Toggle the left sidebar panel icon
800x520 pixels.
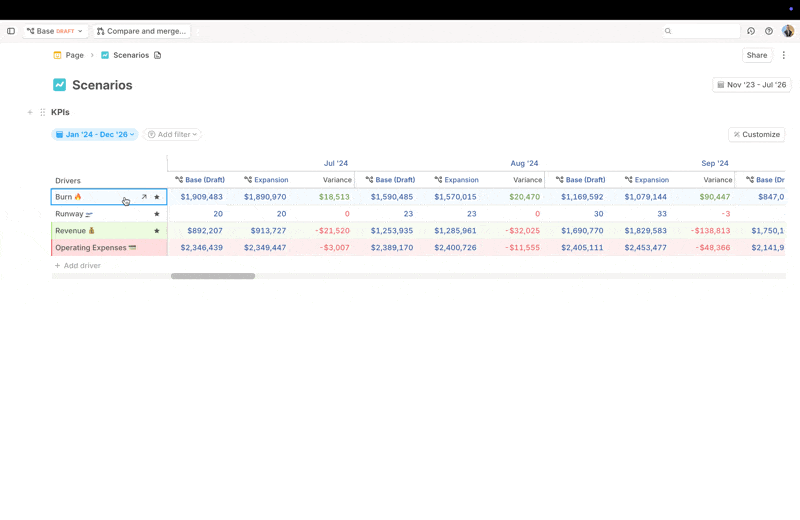pos(11,31)
